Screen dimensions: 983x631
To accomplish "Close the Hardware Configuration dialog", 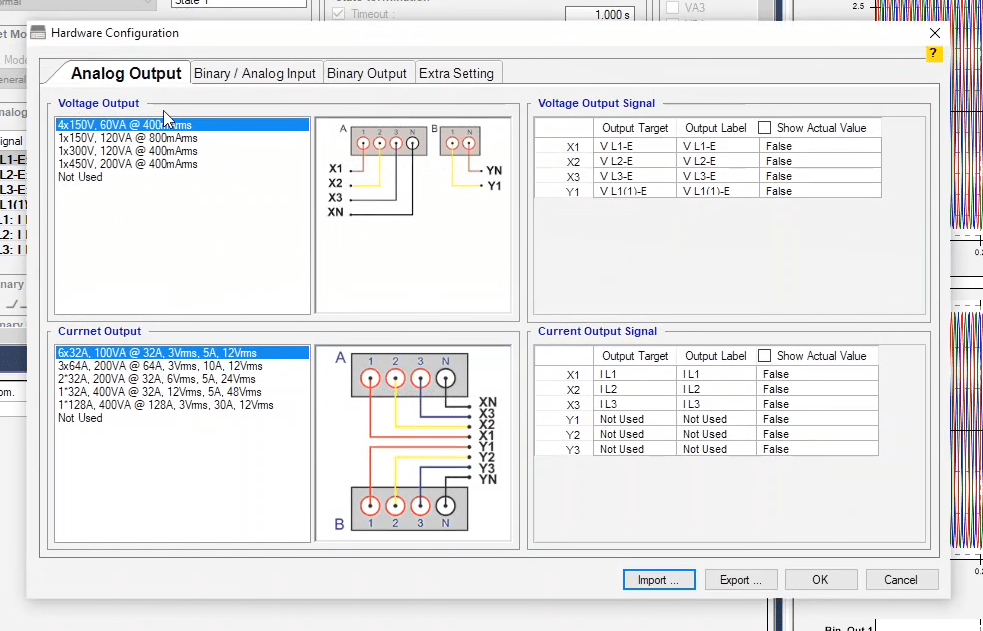I will tap(934, 33).
